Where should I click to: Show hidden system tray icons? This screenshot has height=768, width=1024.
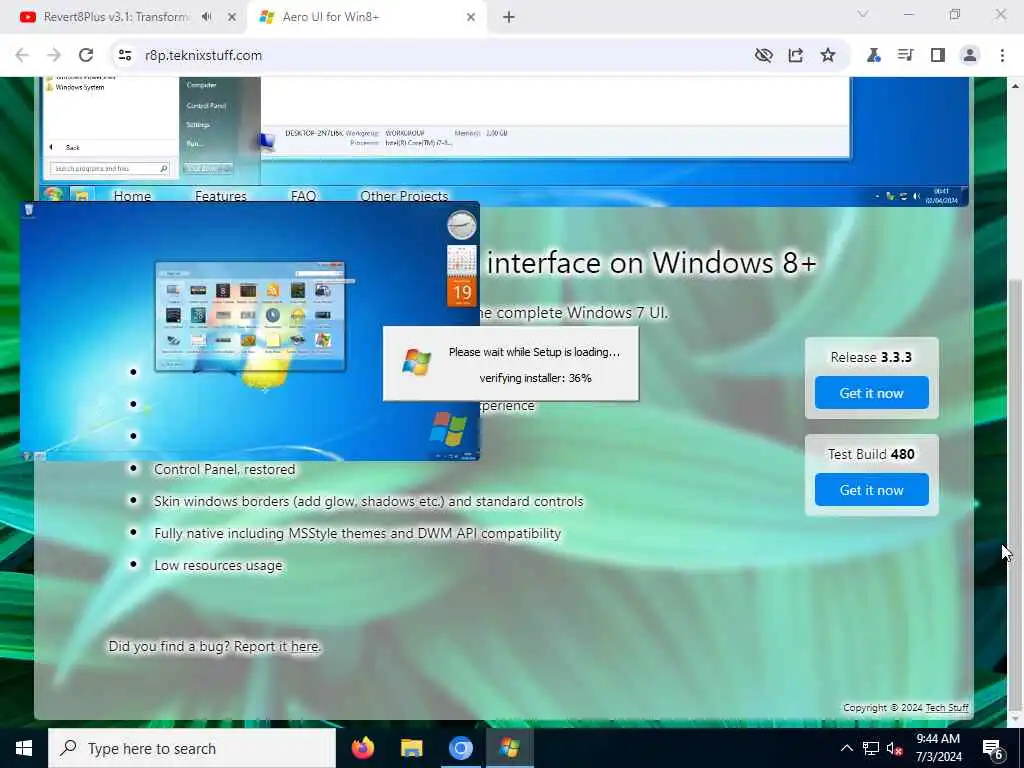(x=846, y=748)
